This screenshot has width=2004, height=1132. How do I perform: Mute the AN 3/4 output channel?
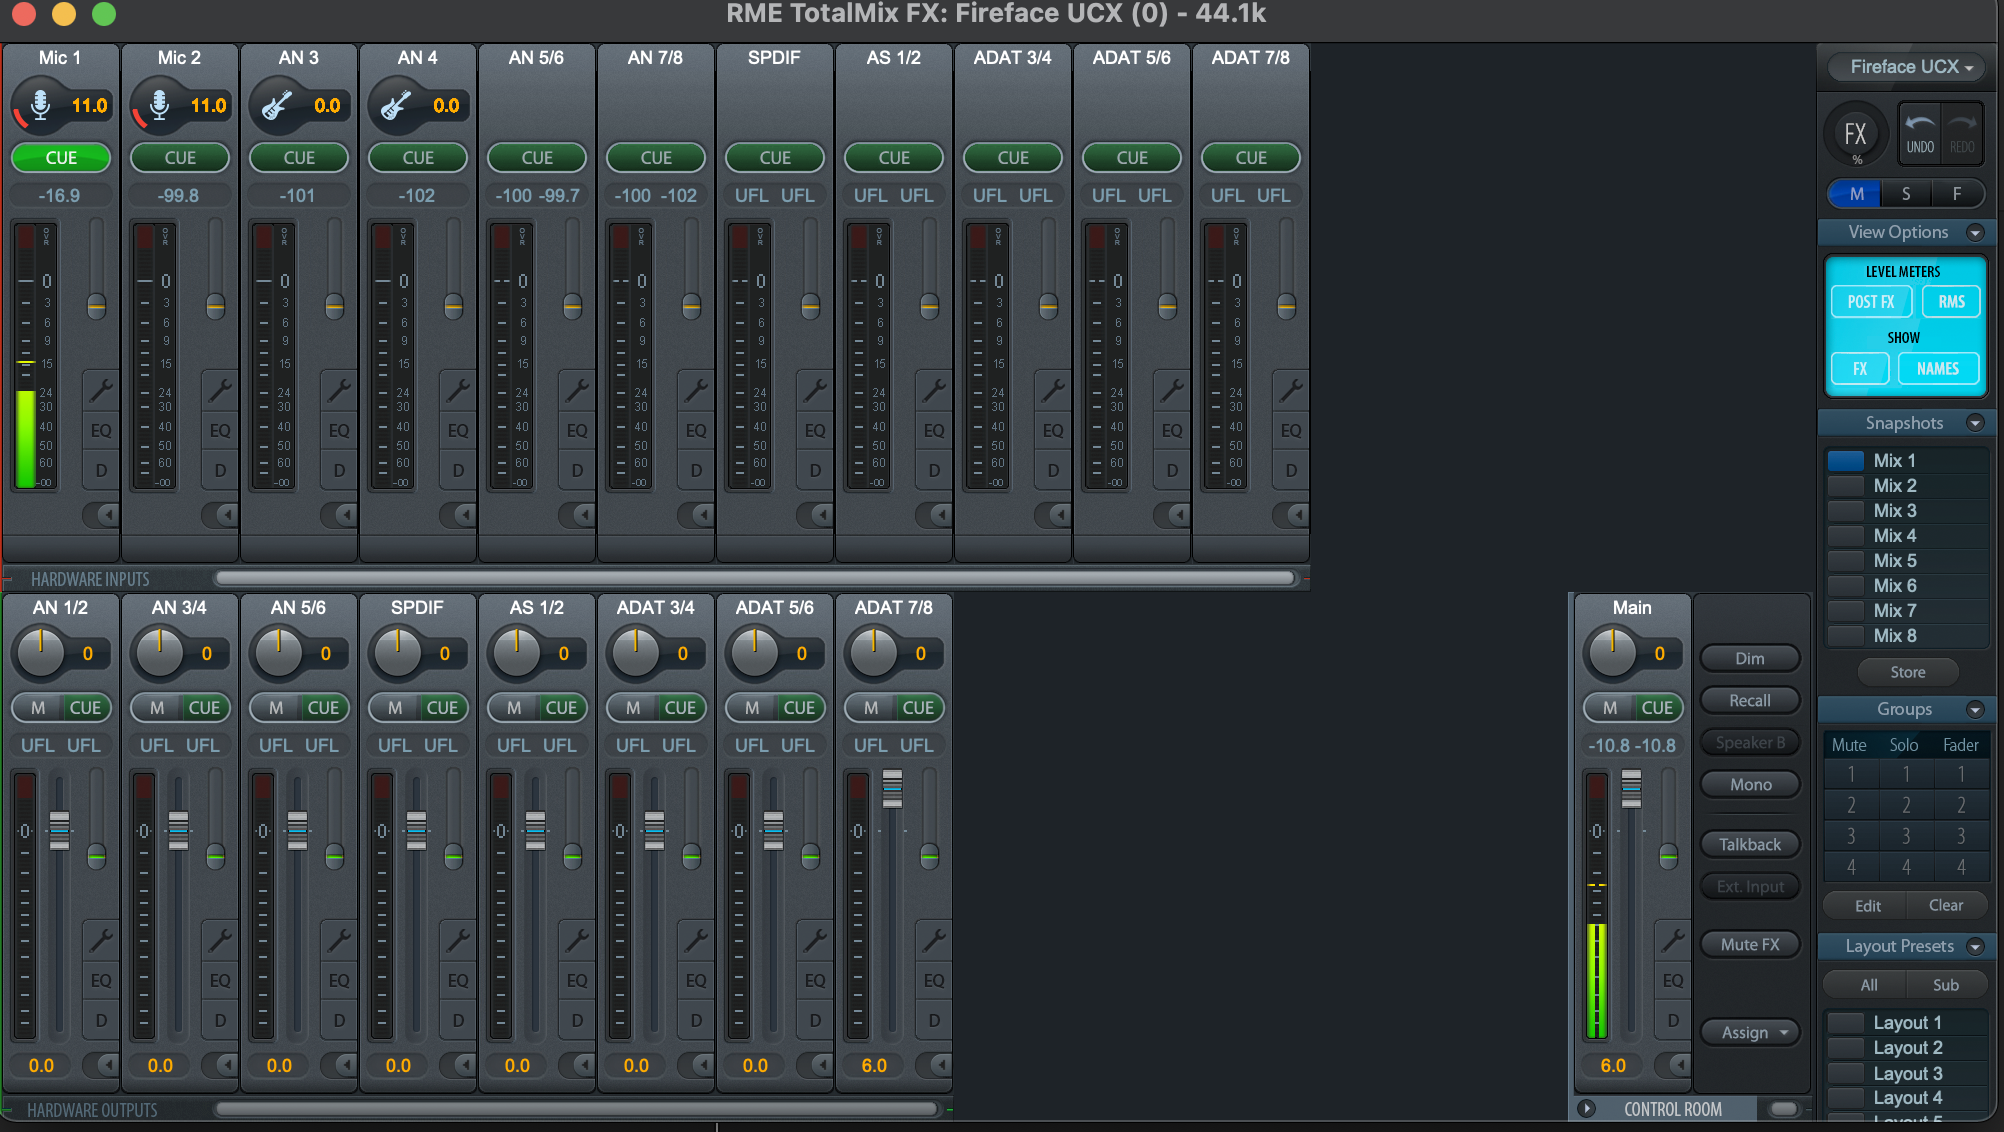point(157,707)
